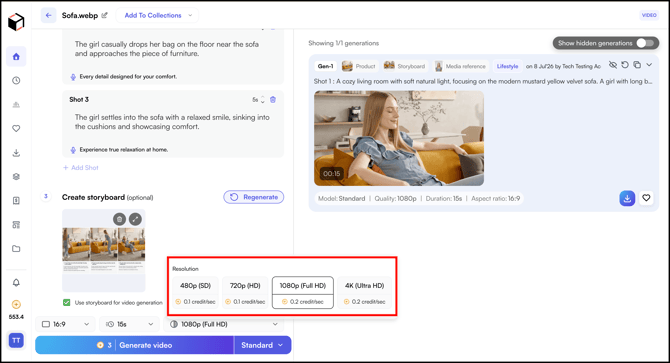Click the 'Shot 1 : A cozy living room' prompt
Screen dimensions: 670x363
coord(483,81)
